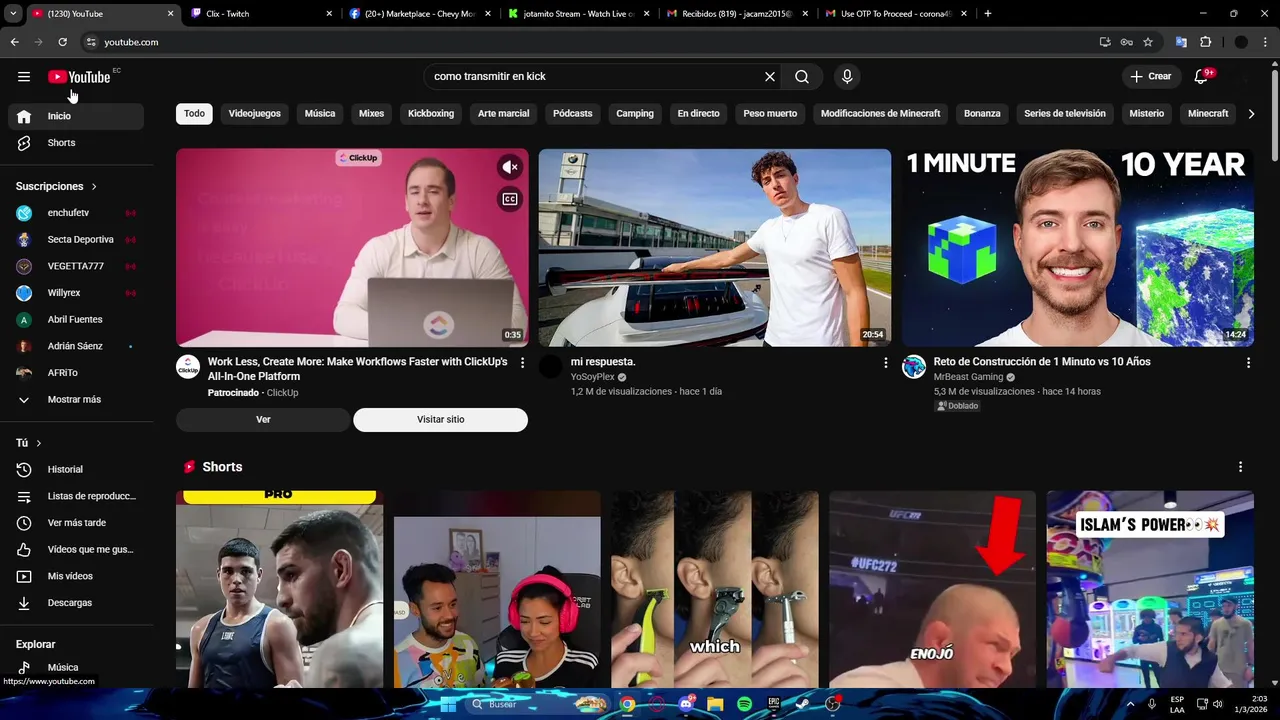
Task: Open Willyrex channel
Action: [76, 293]
